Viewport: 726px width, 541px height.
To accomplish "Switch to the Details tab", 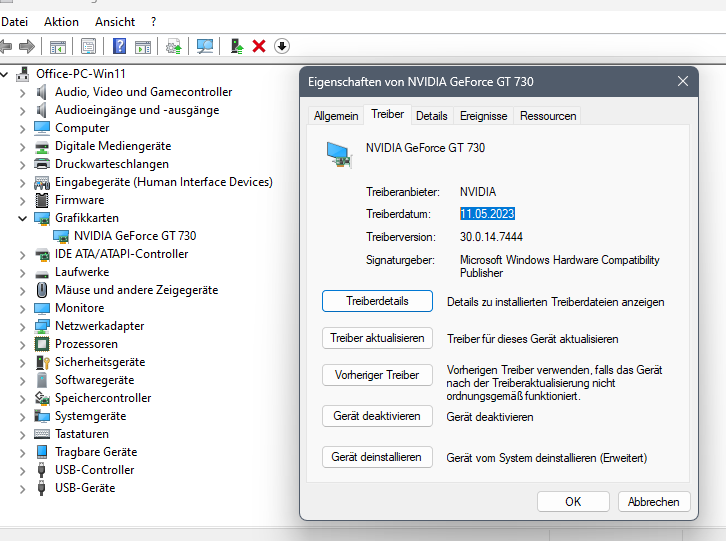I will 432,116.
